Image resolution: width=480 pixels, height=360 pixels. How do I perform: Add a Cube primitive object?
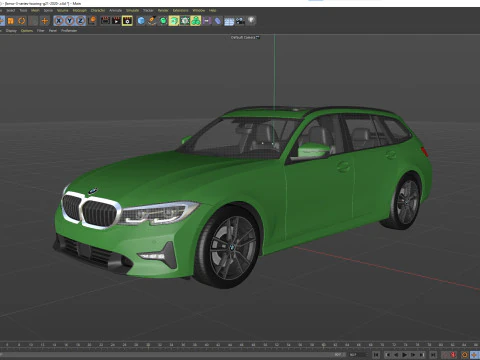coord(141,21)
